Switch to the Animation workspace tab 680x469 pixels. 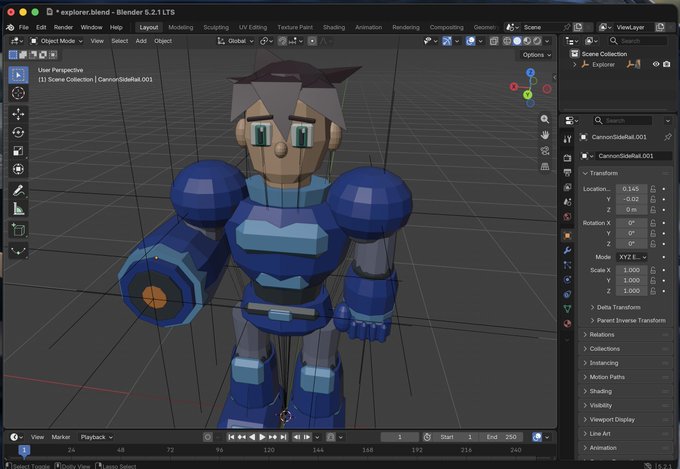point(369,27)
